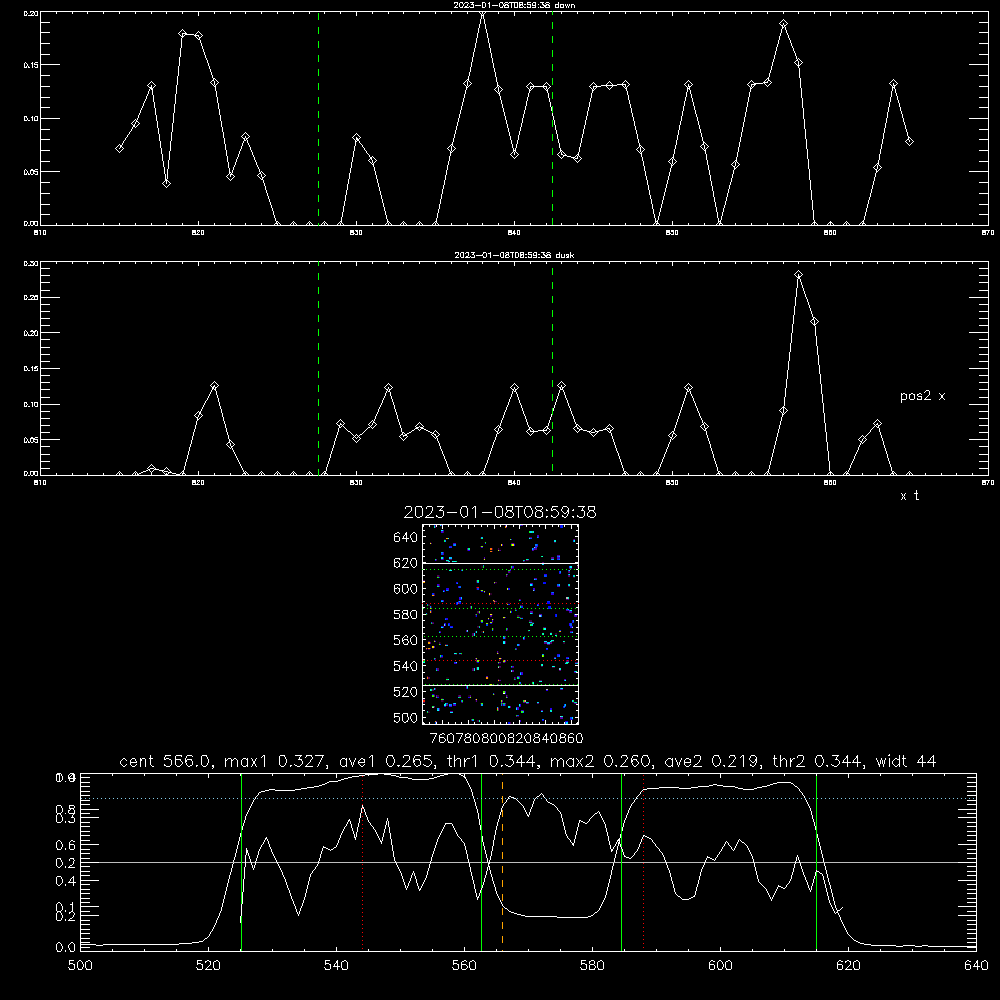Click x-axis label 620 of bottom plot

click(x=848, y=966)
